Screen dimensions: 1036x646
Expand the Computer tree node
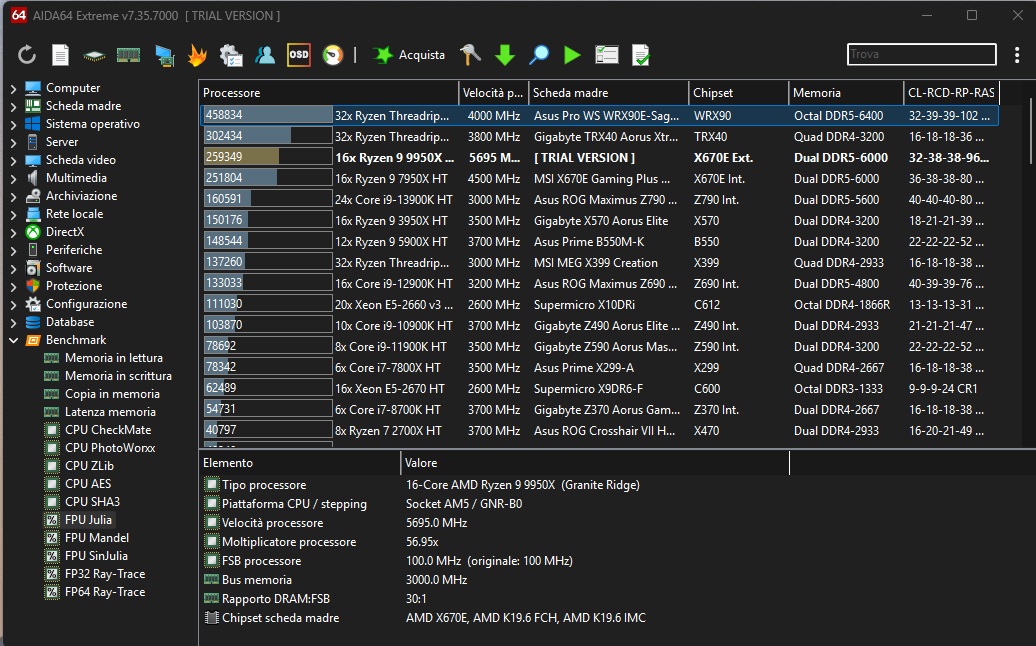tap(13, 88)
